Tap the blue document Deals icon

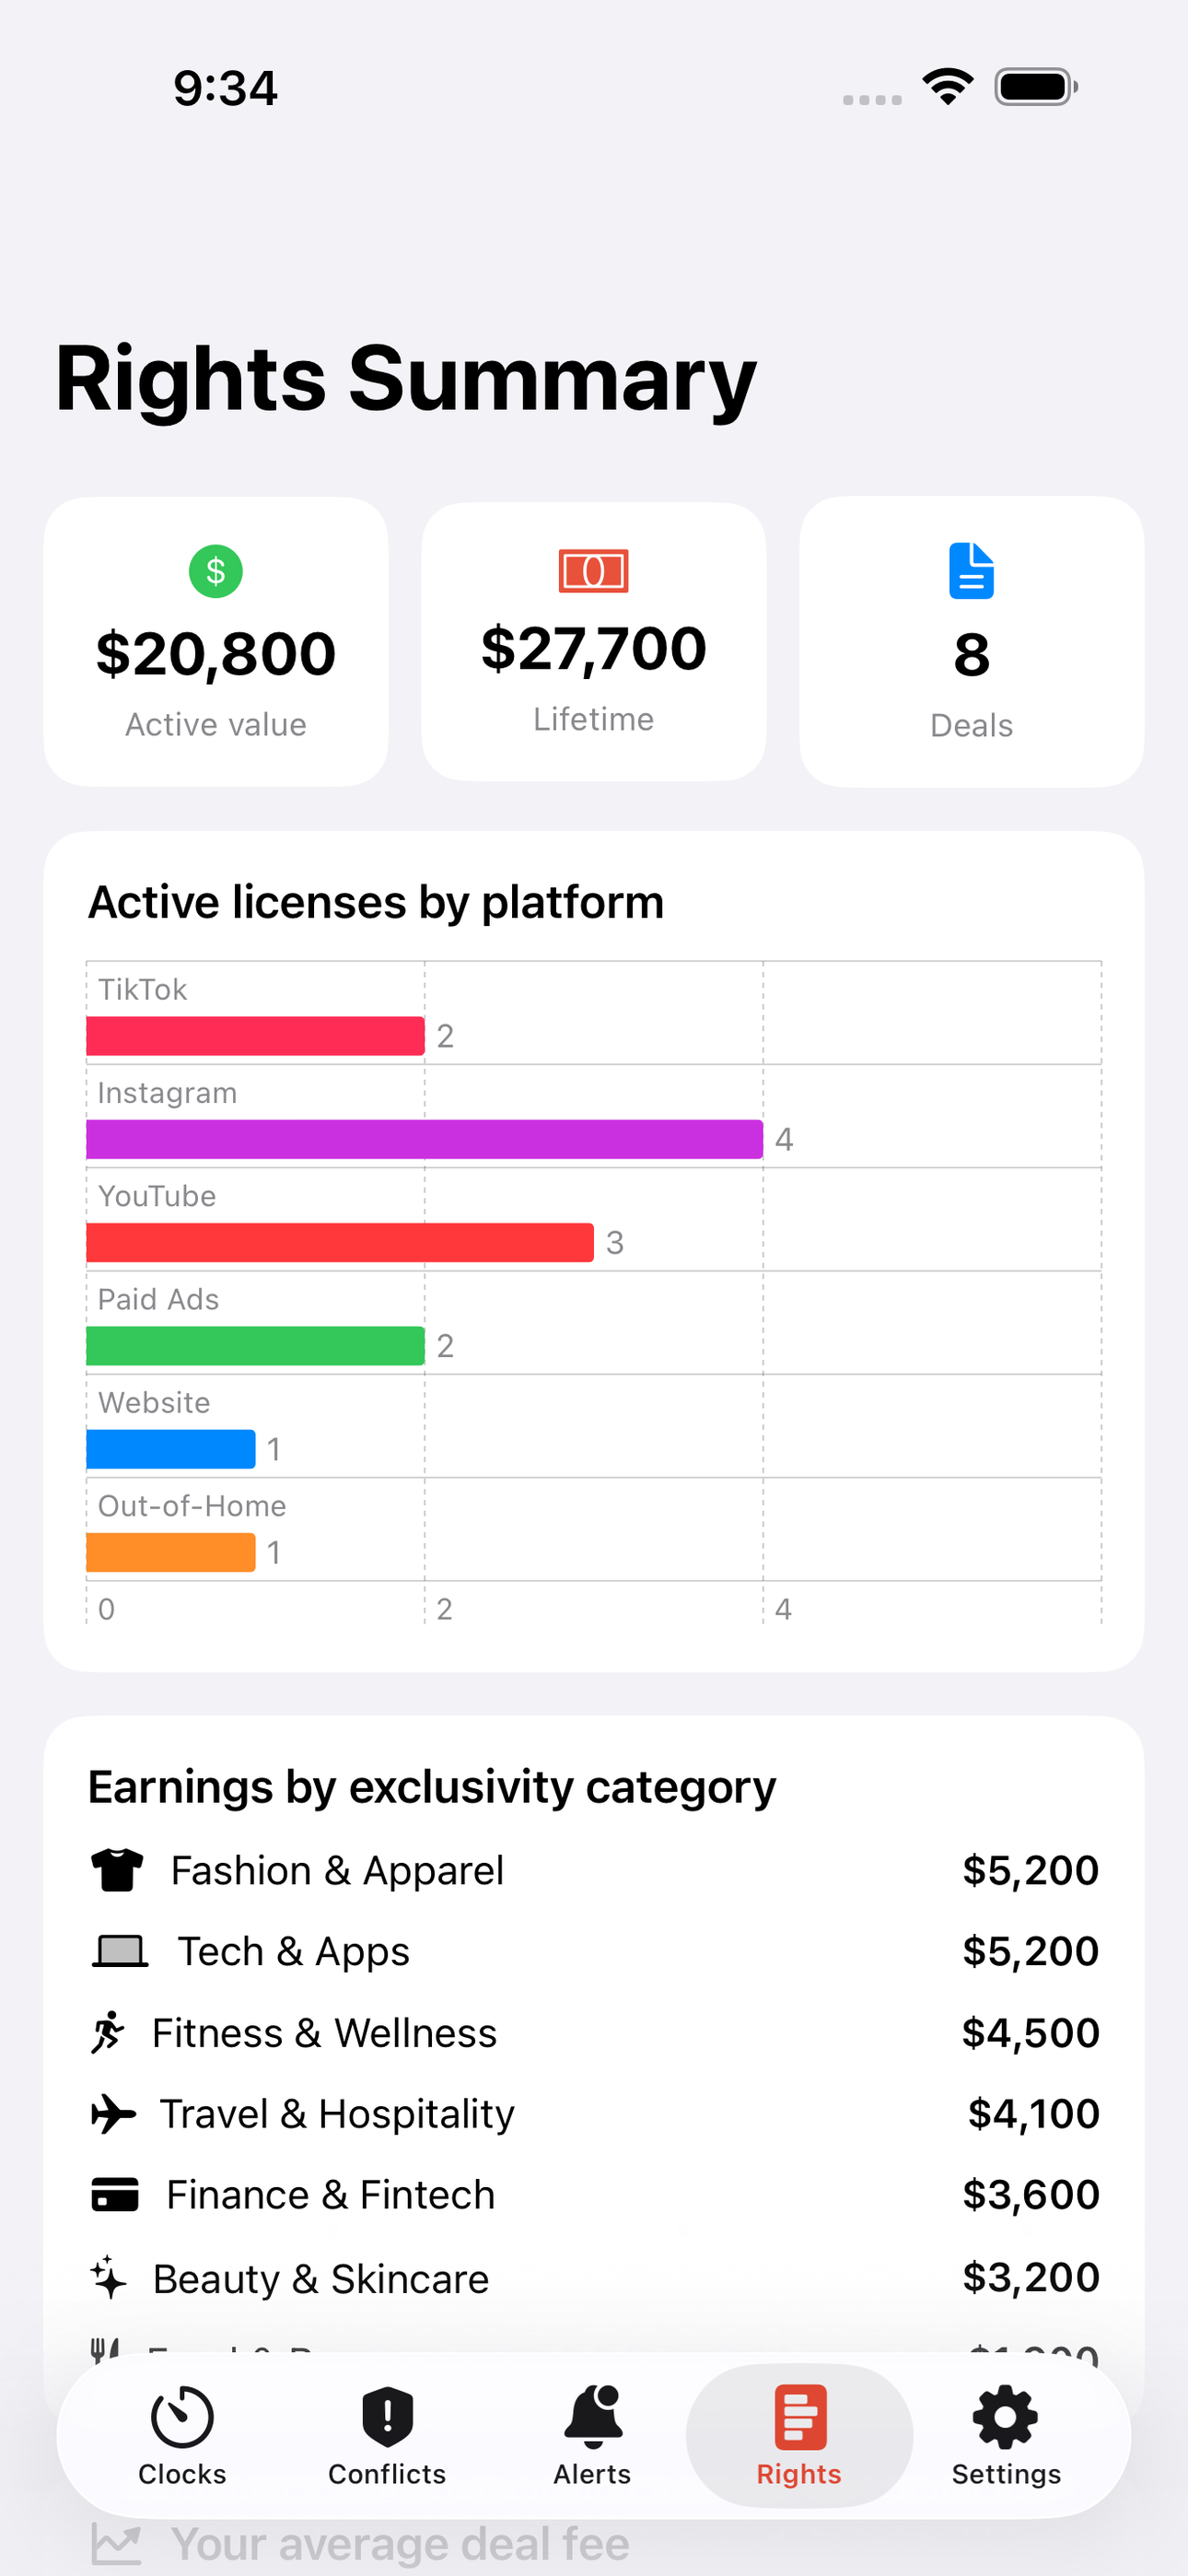click(971, 571)
